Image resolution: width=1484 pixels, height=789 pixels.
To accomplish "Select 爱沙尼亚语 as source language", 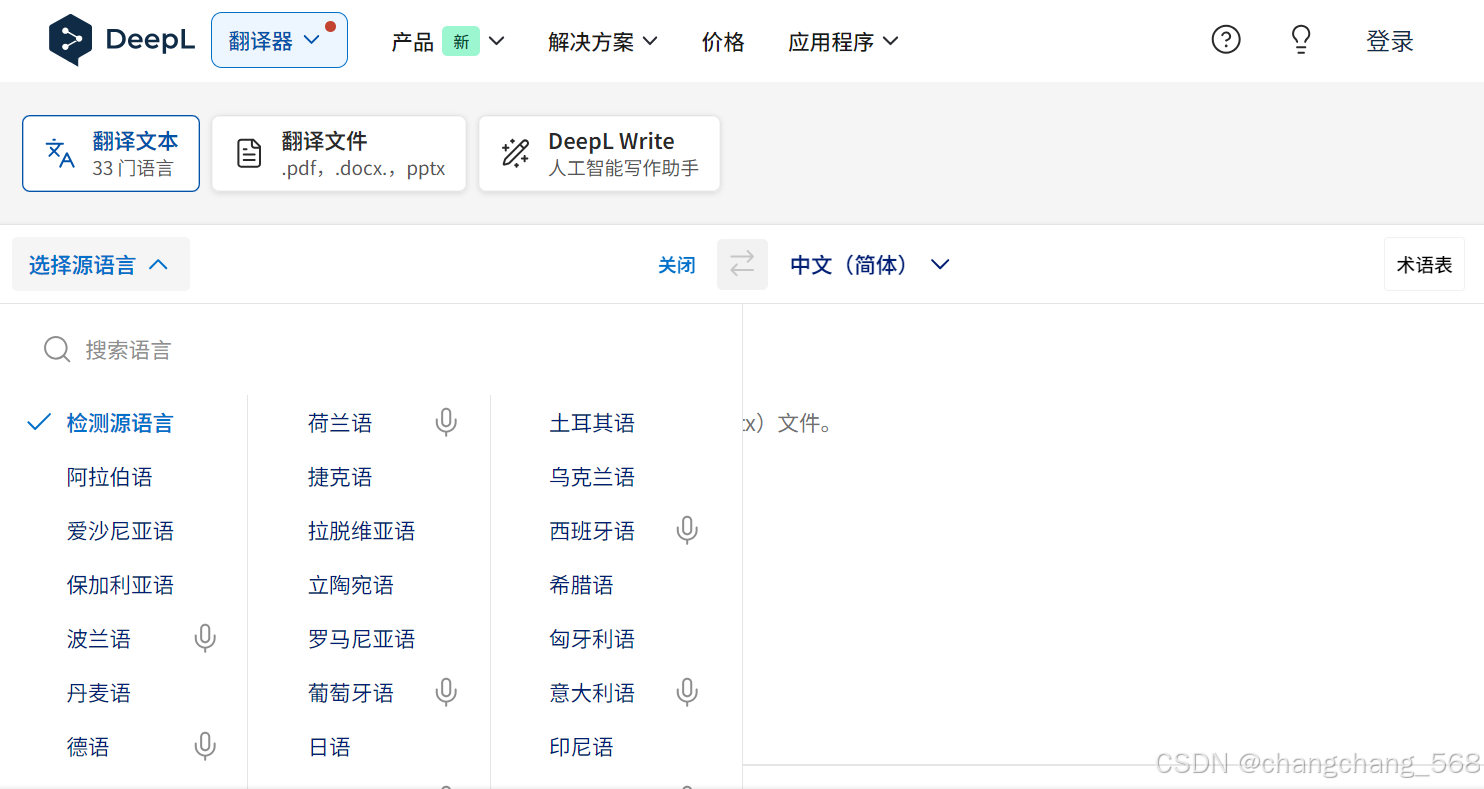I will [x=120, y=531].
